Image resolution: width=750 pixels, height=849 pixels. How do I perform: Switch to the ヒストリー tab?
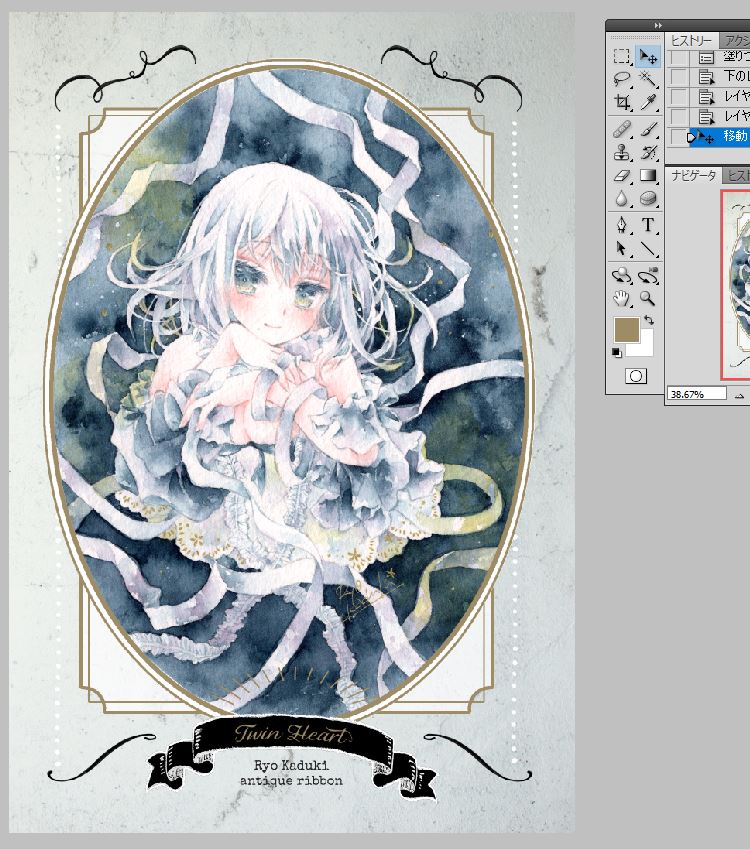click(x=692, y=41)
